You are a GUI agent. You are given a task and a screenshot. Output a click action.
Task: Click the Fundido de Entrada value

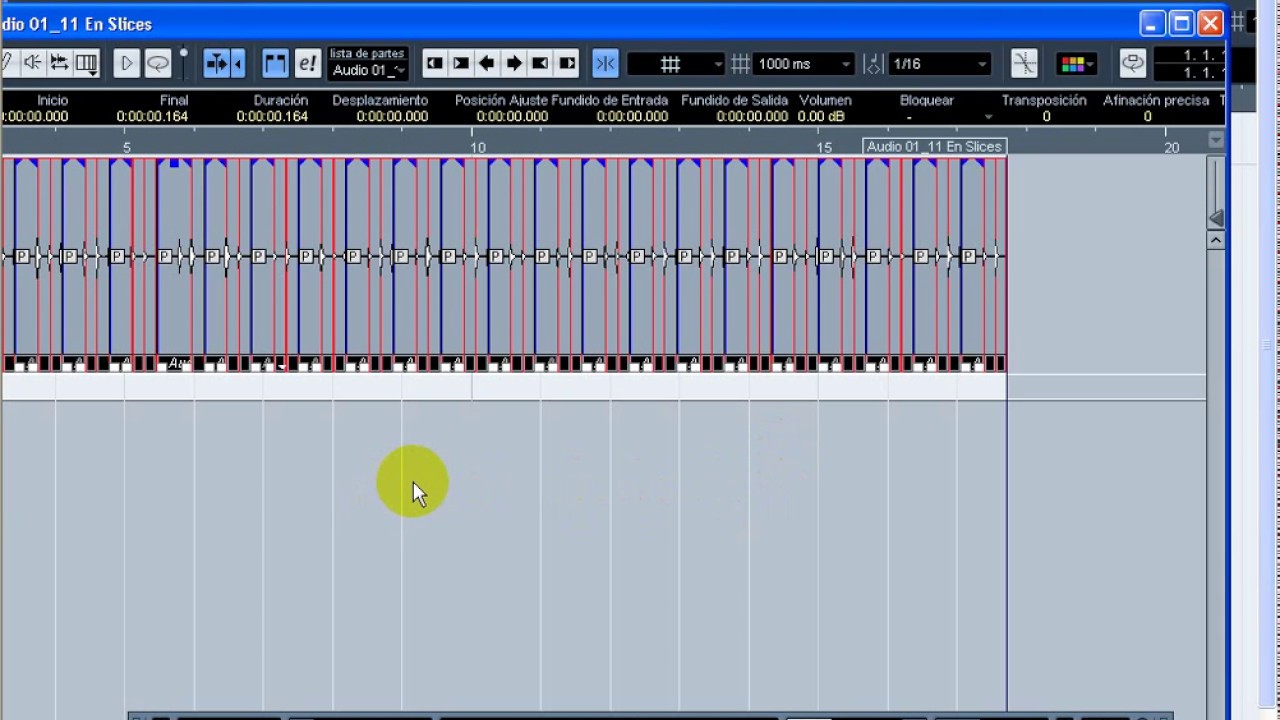pos(632,117)
